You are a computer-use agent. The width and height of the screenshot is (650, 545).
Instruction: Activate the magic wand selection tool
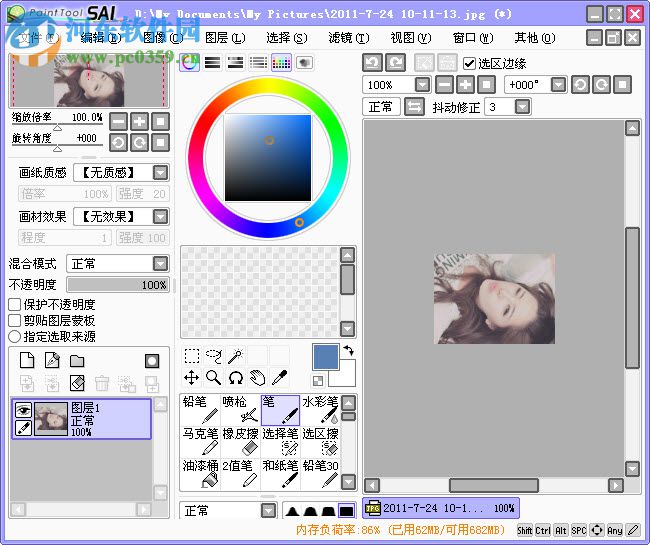point(235,355)
